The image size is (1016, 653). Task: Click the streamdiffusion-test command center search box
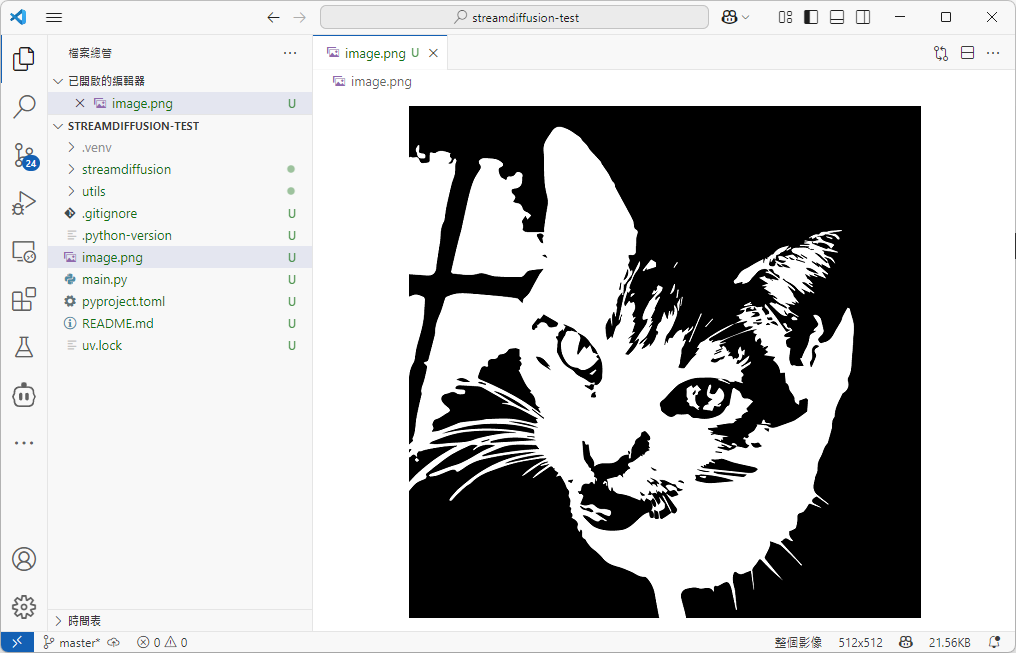(x=514, y=17)
